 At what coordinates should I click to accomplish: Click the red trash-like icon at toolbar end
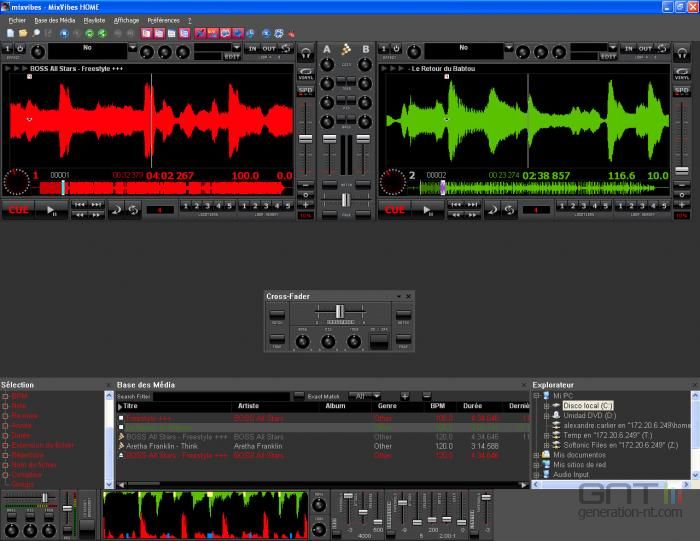291,34
